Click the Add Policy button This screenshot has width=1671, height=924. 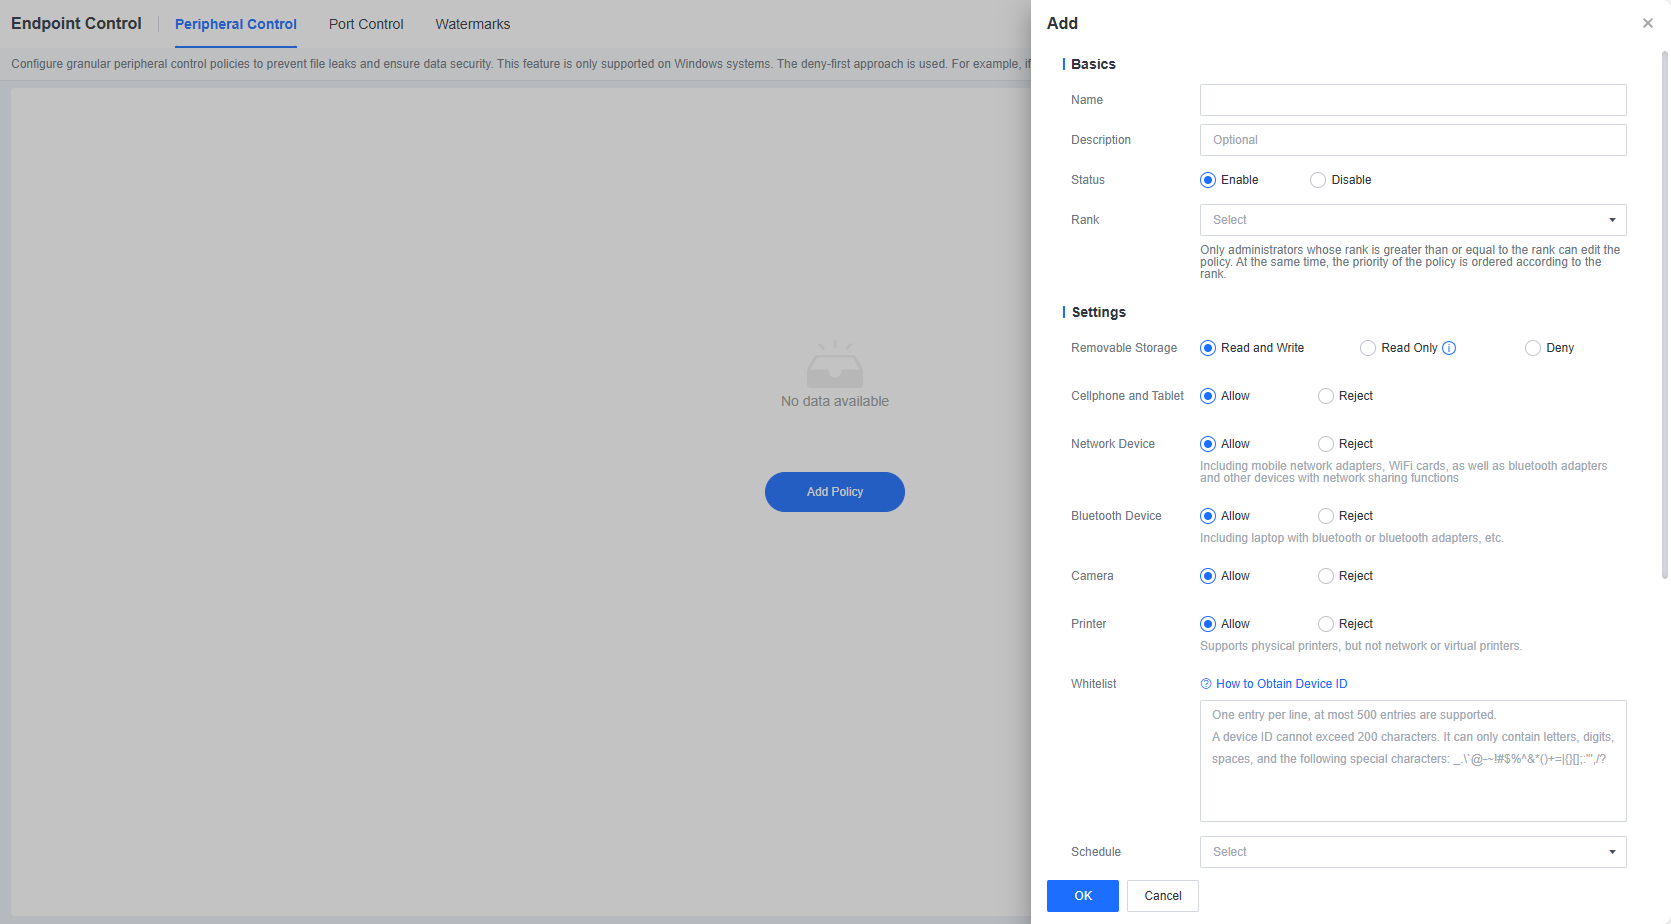[x=835, y=492]
